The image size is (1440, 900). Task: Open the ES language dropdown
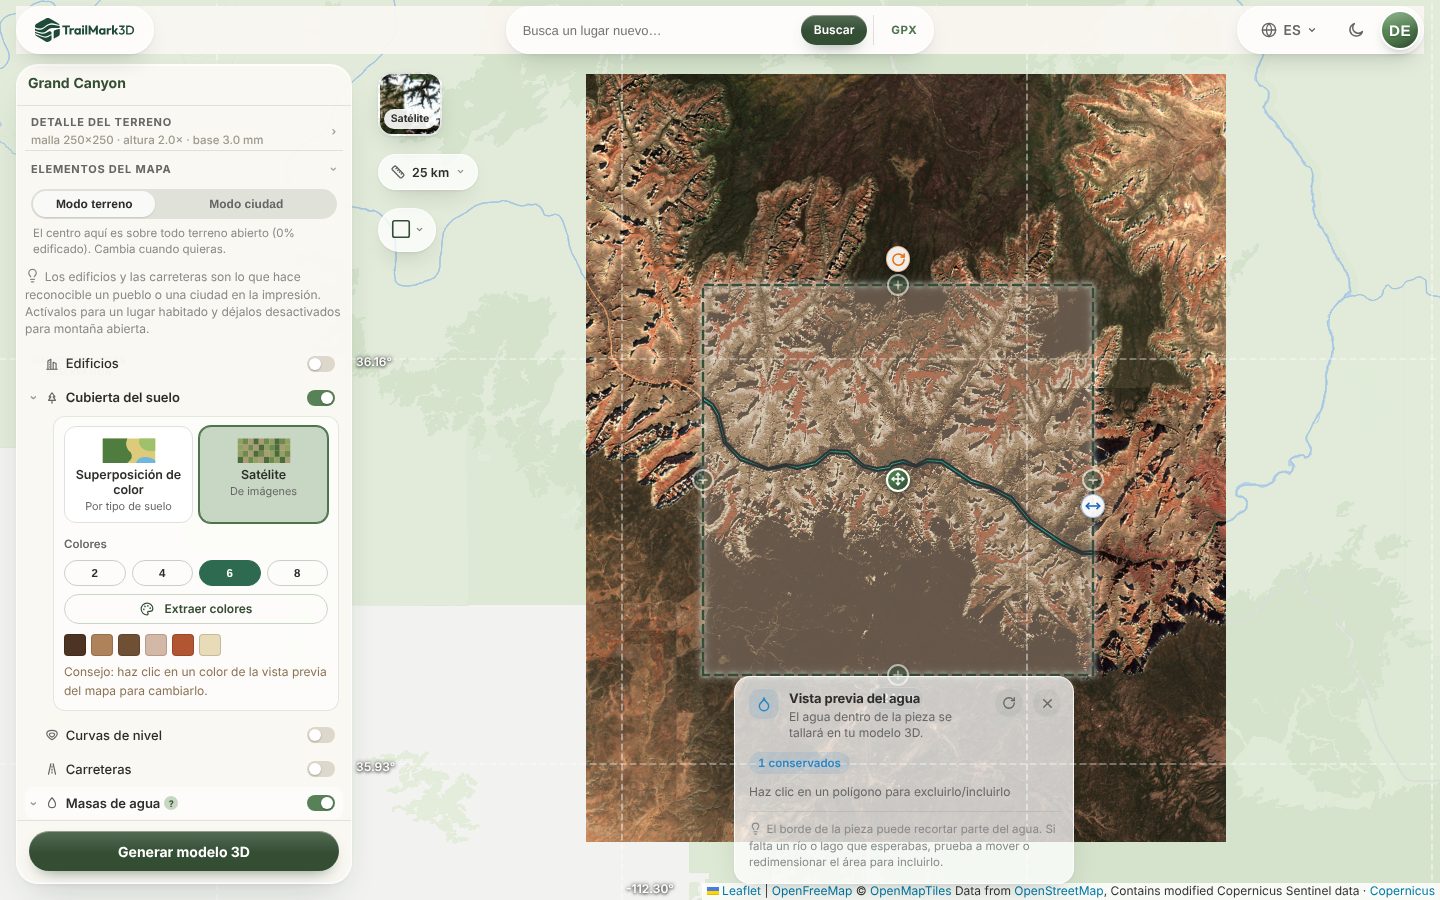(x=1289, y=30)
